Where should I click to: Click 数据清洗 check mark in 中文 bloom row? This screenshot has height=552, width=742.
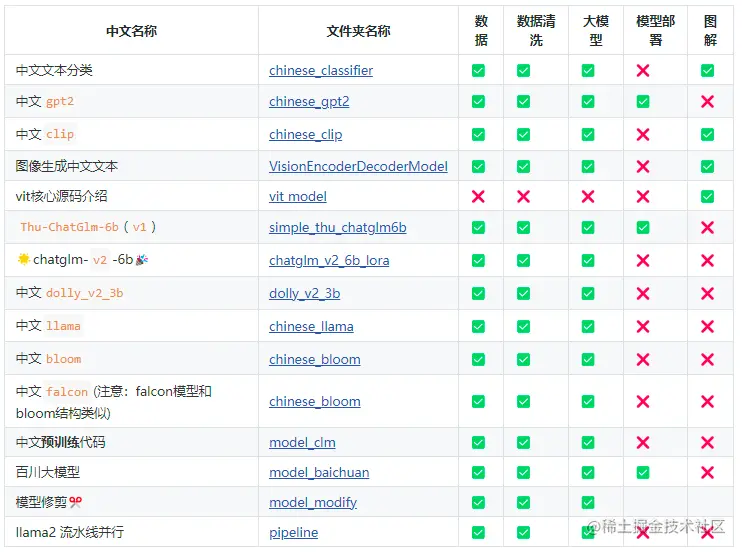523,360
